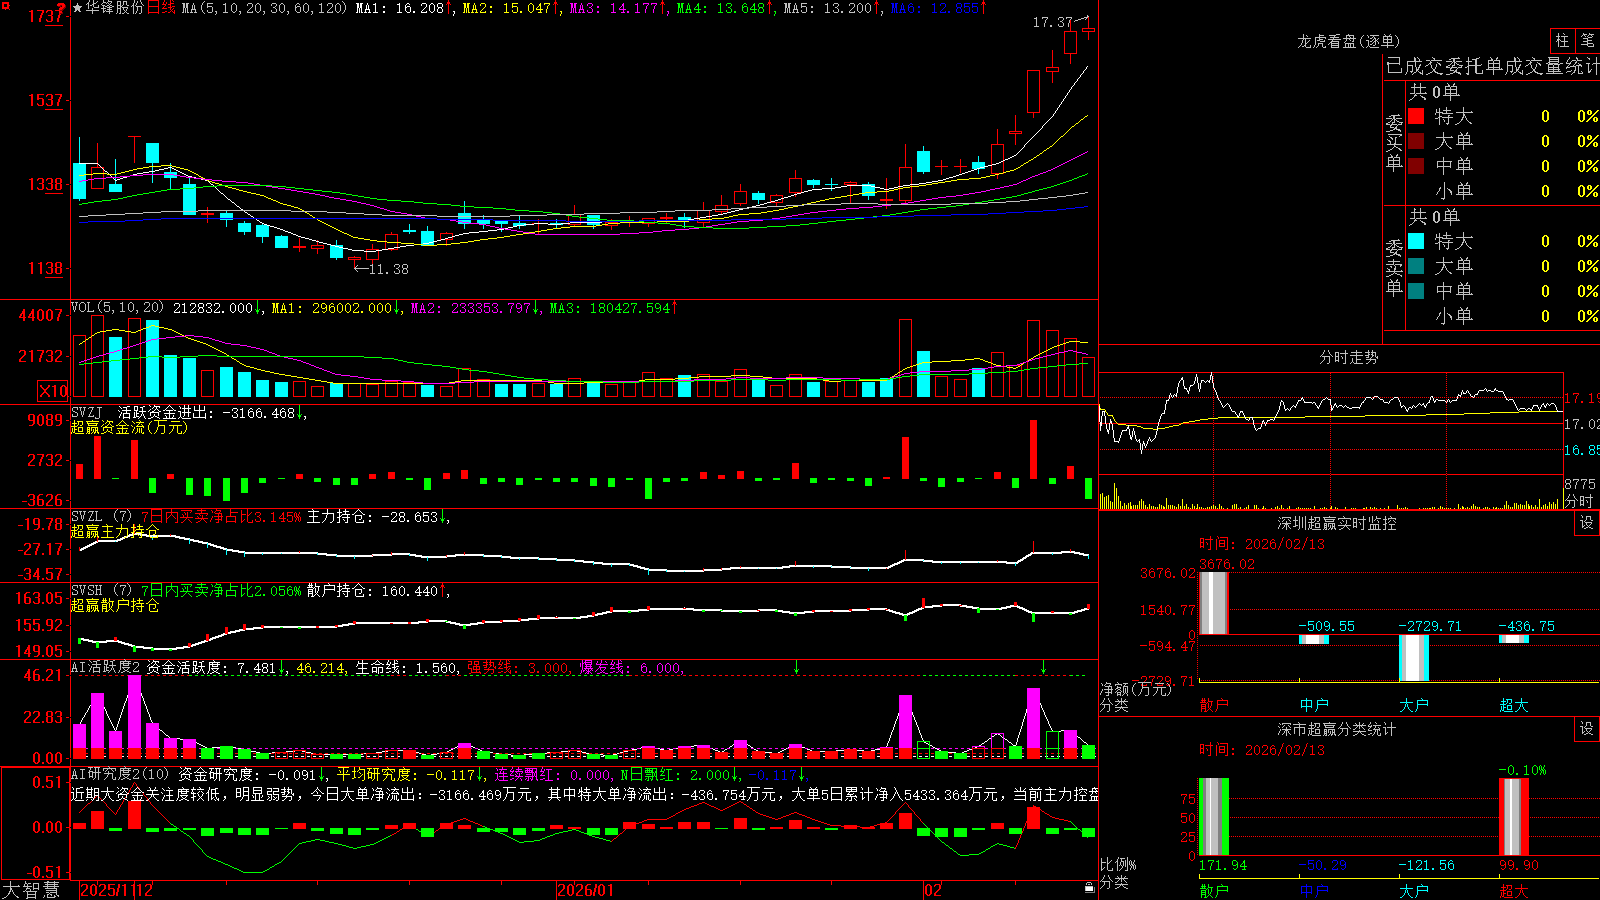Image resolution: width=1600 pixels, height=900 pixels.
Task: Click the magenta 爆发线: 6.000 label
Action: click(x=632, y=667)
